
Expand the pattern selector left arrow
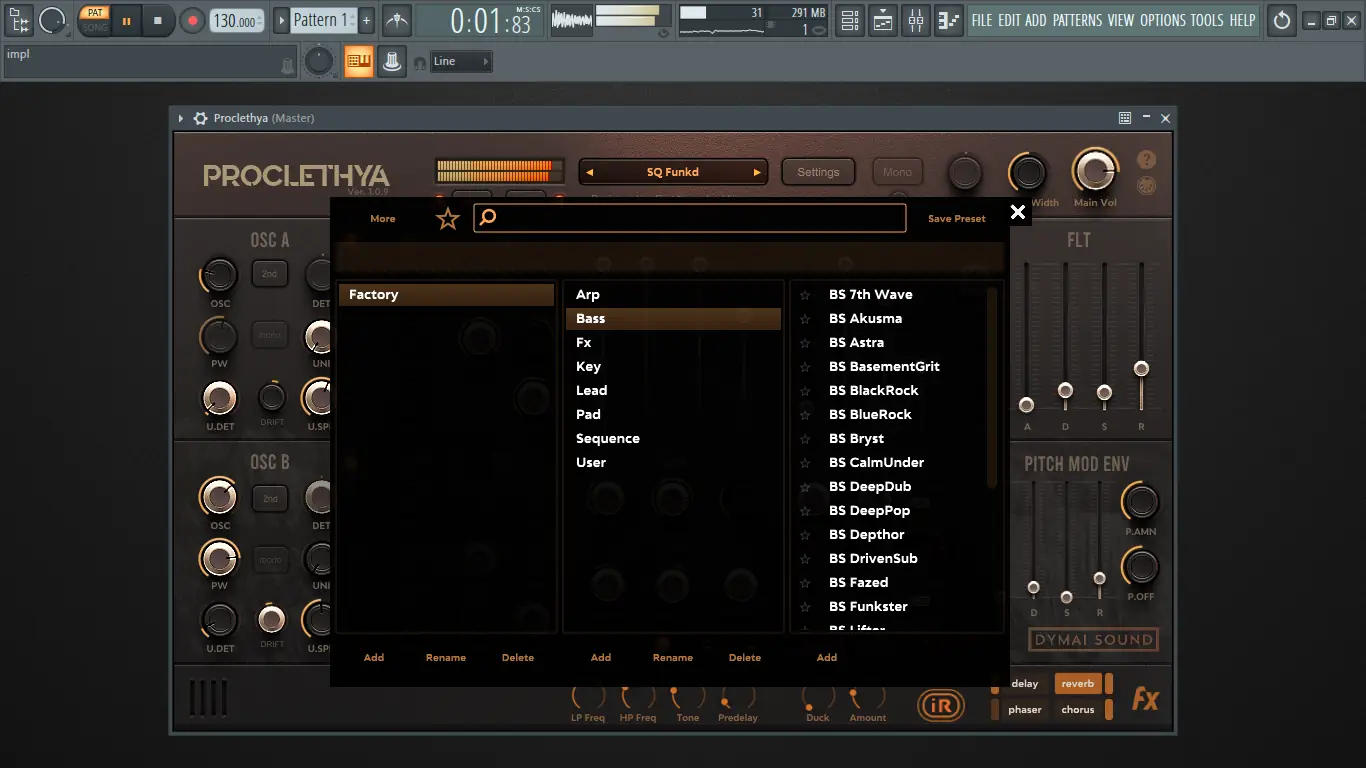click(281, 20)
